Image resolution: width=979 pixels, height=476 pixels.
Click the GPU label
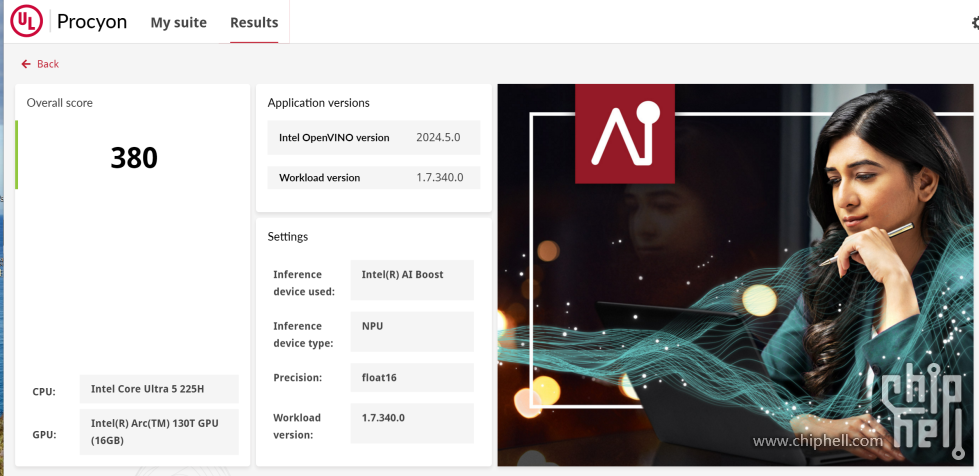click(44, 435)
